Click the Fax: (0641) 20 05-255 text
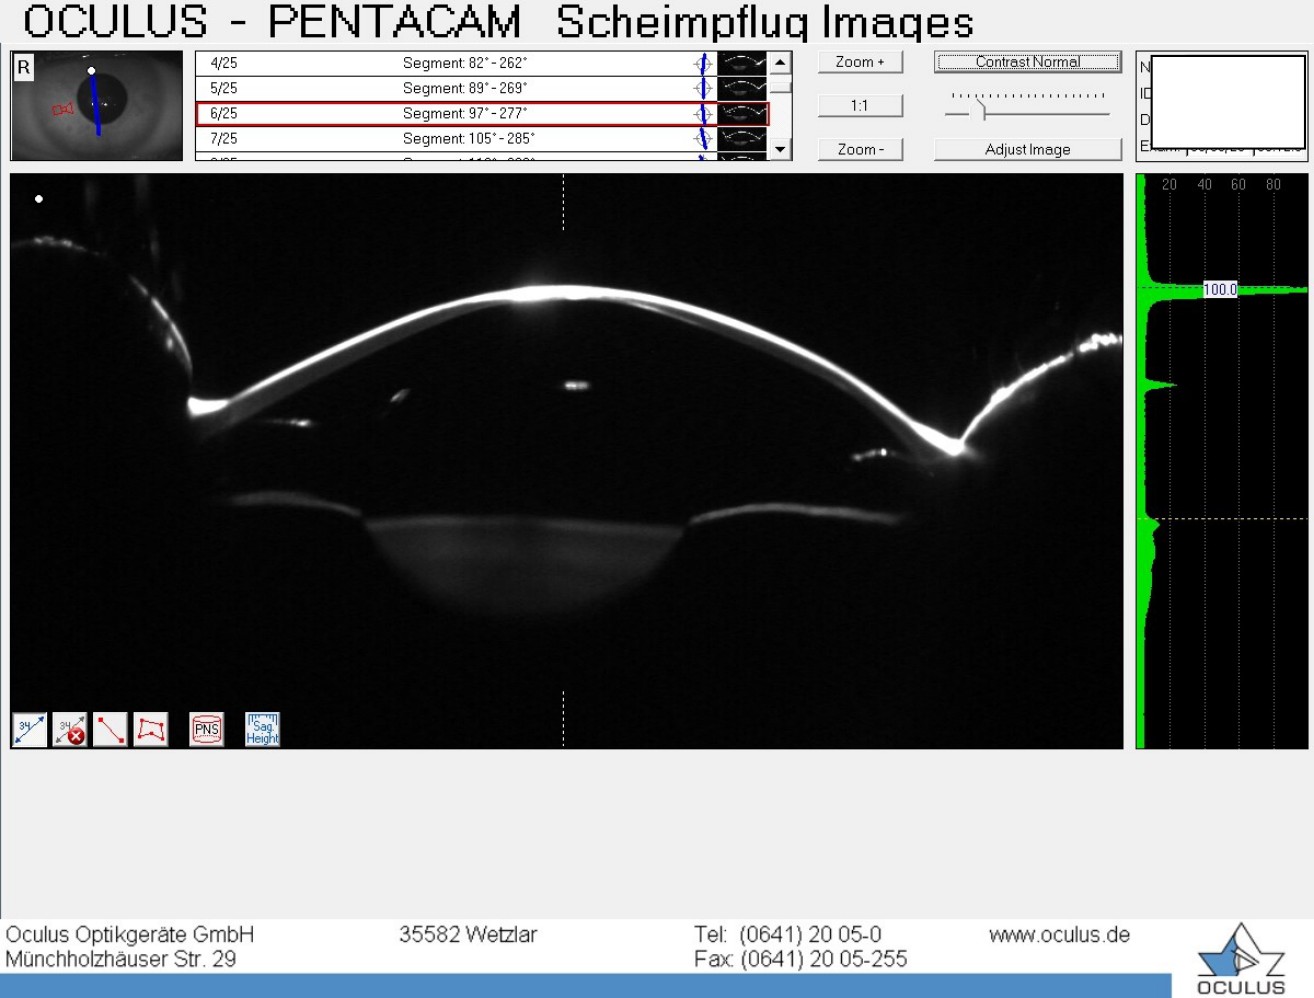The height and width of the screenshot is (998, 1314). pos(801,960)
